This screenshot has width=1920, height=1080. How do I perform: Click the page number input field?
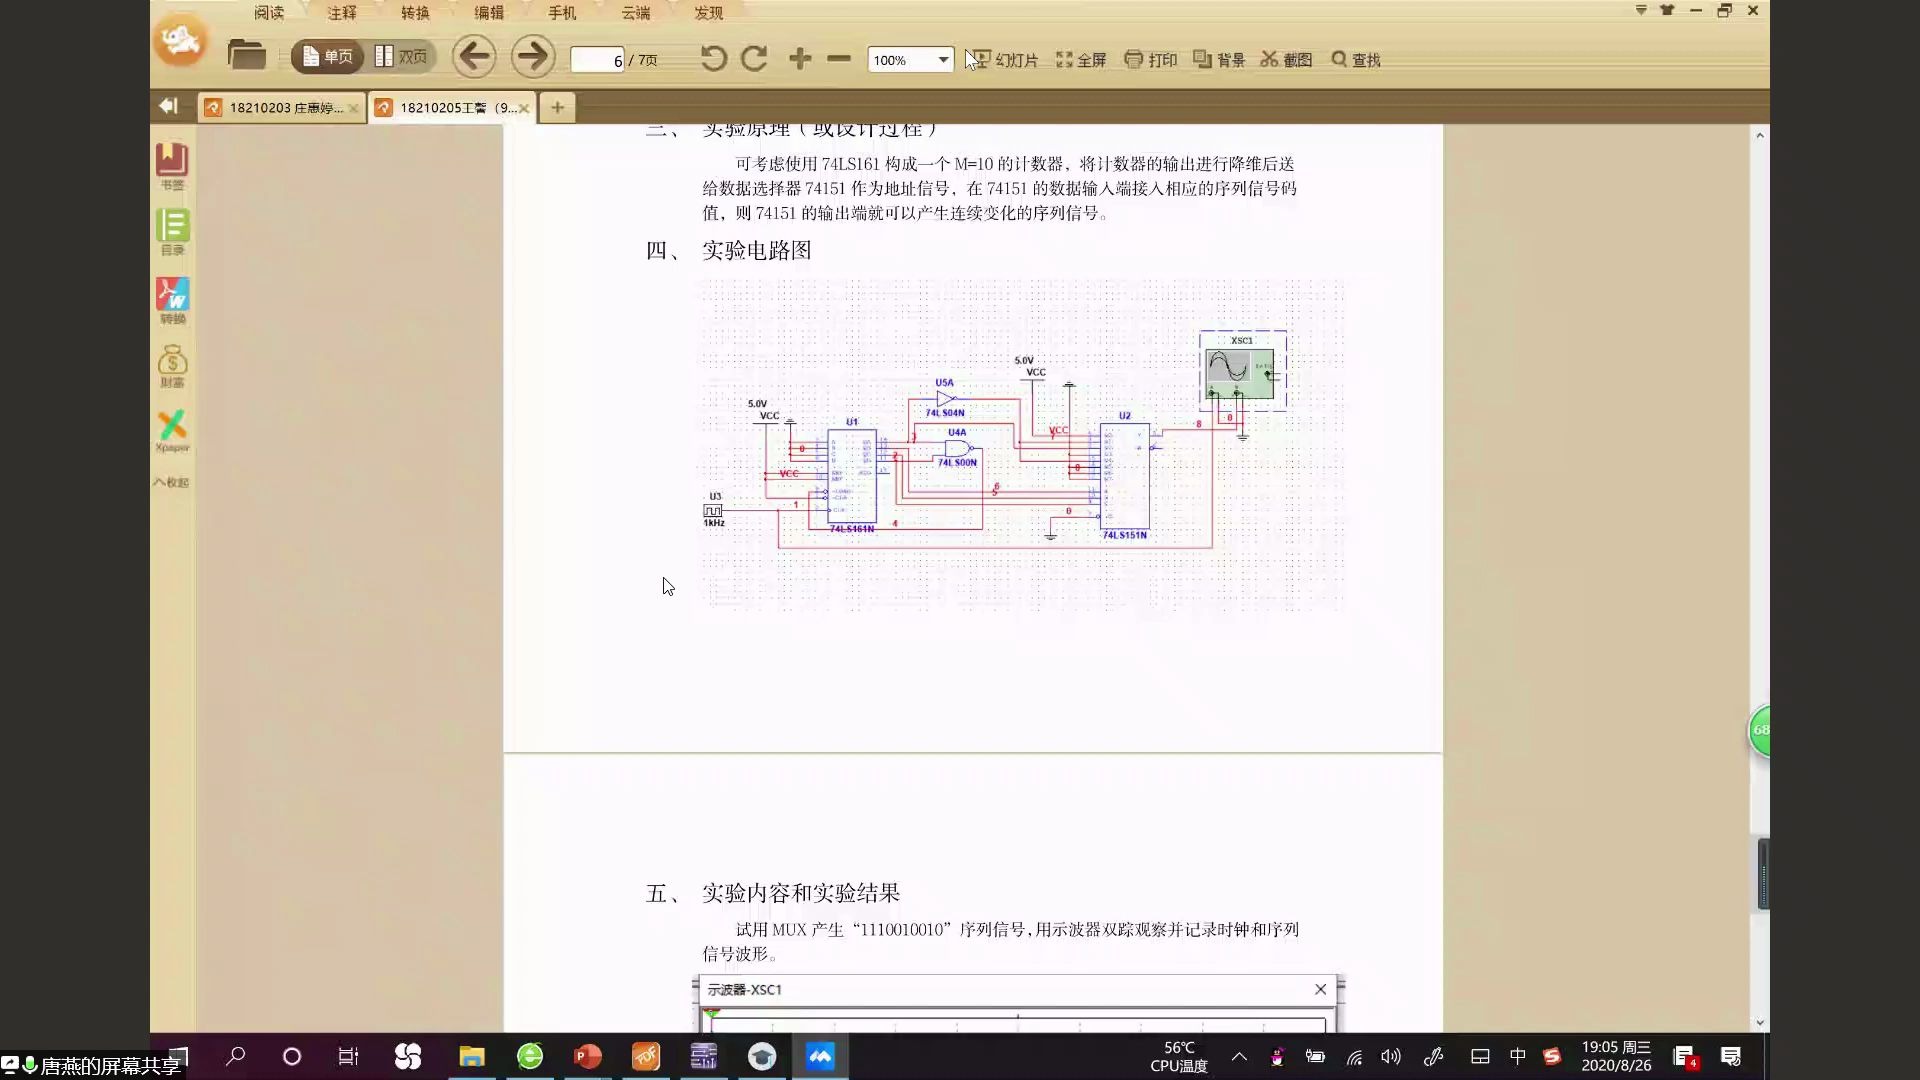[597, 60]
